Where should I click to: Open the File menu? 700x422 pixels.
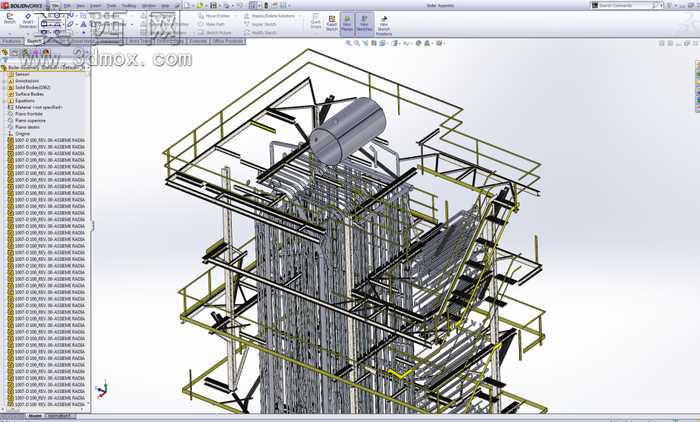55,5
